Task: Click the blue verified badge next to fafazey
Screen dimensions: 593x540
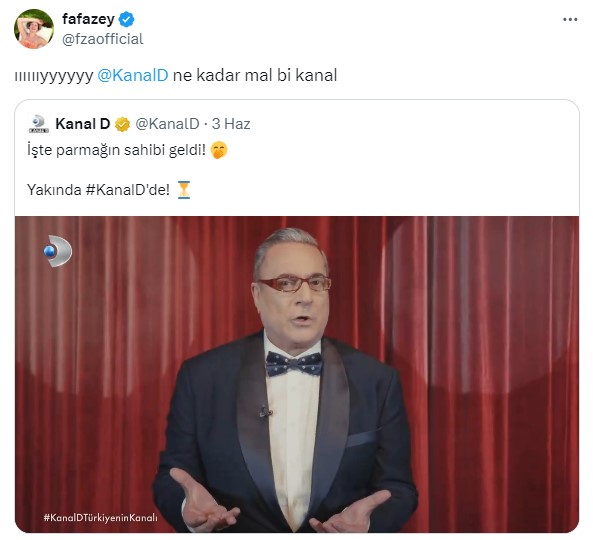Action: point(126,20)
